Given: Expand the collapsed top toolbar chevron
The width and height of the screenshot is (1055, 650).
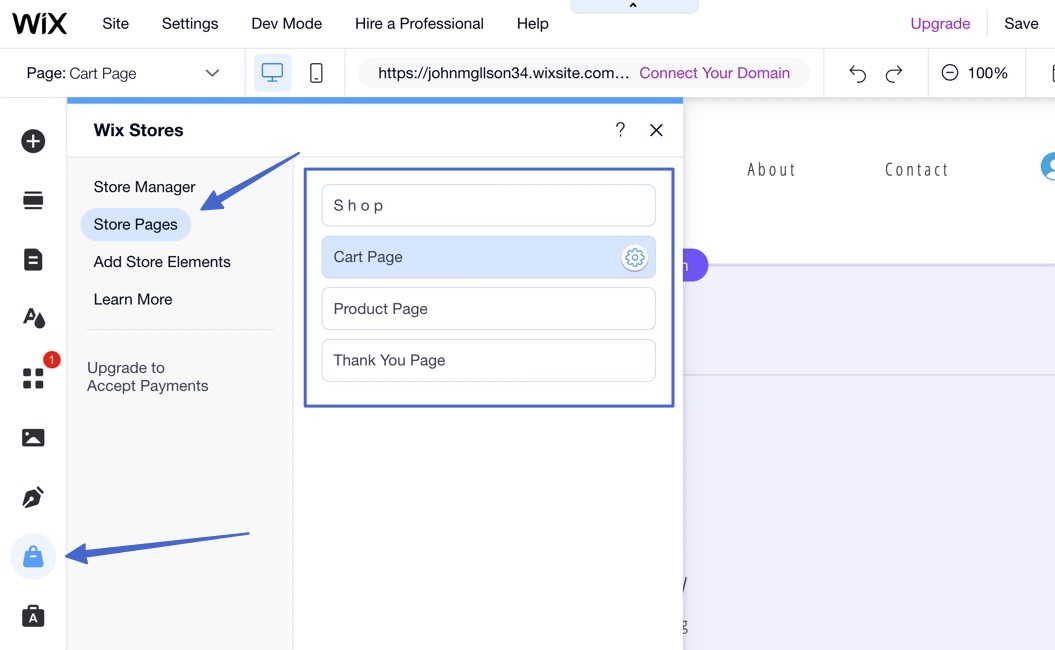Looking at the screenshot, I should 634,5.
